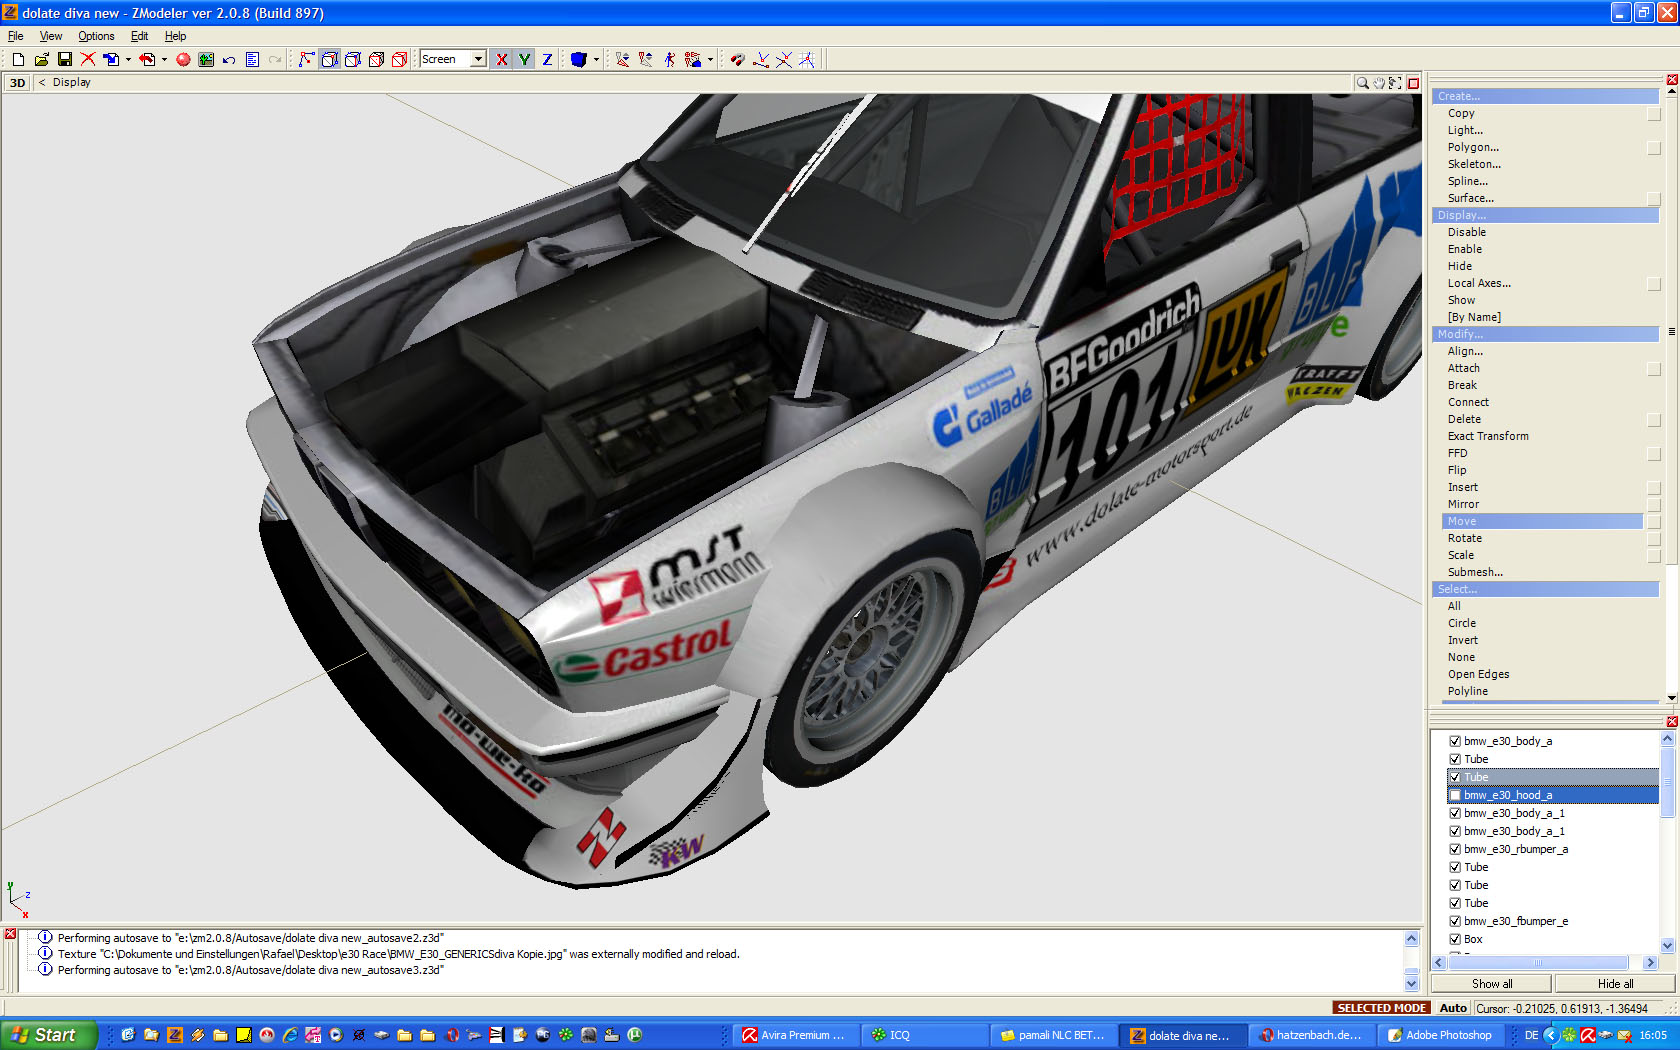1680x1050 pixels.
Task: Click the Save file toolbar icon
Action: [x=65, y=60]
